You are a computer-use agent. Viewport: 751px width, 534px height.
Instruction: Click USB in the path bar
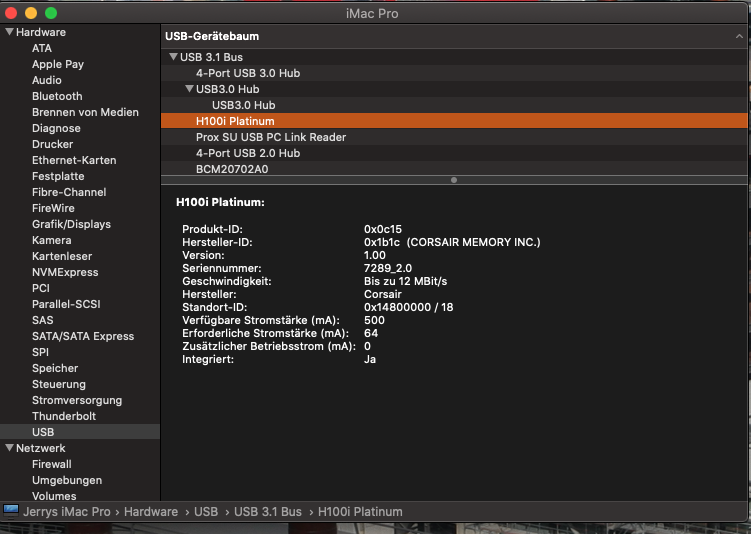pos(206,511)
